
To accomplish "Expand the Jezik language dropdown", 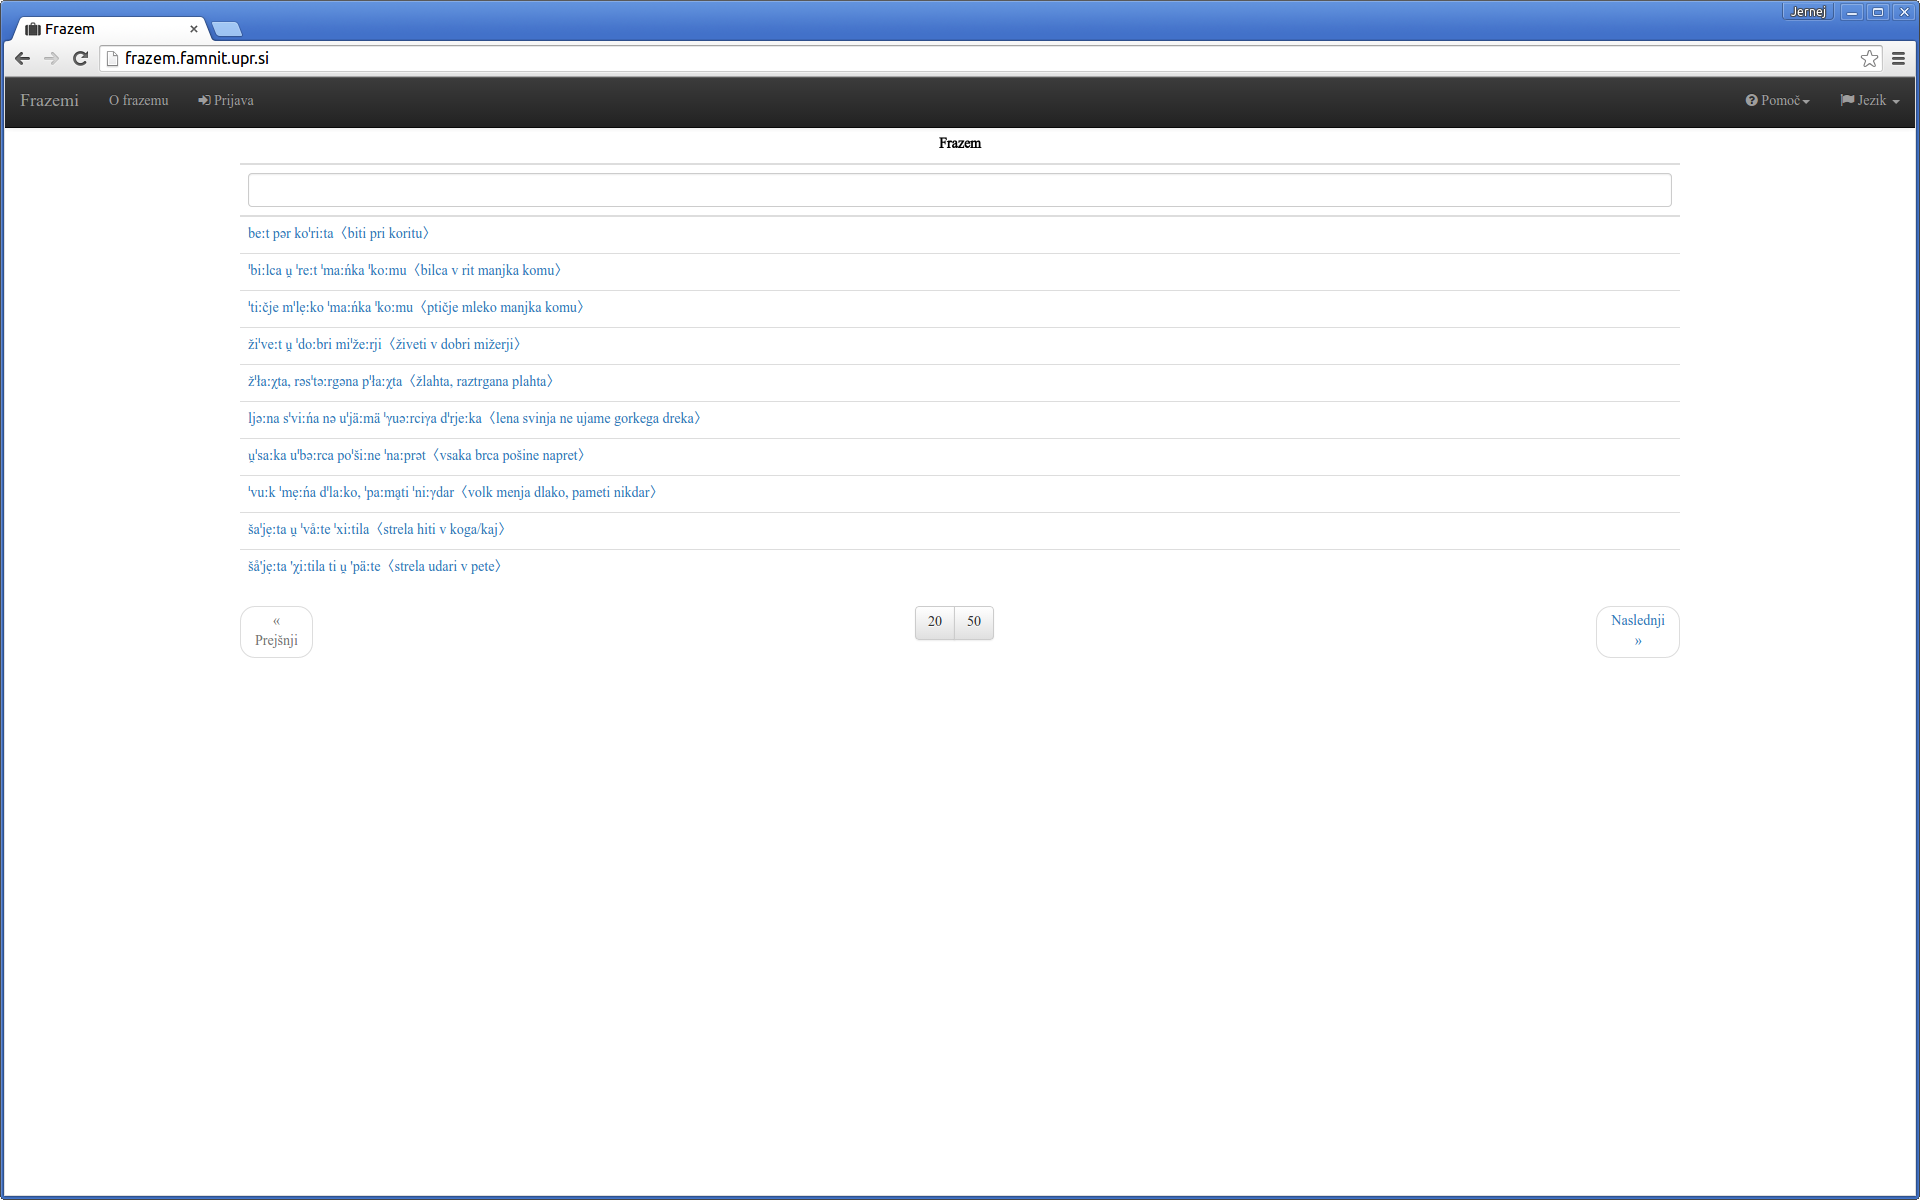I will [1870, 100].
